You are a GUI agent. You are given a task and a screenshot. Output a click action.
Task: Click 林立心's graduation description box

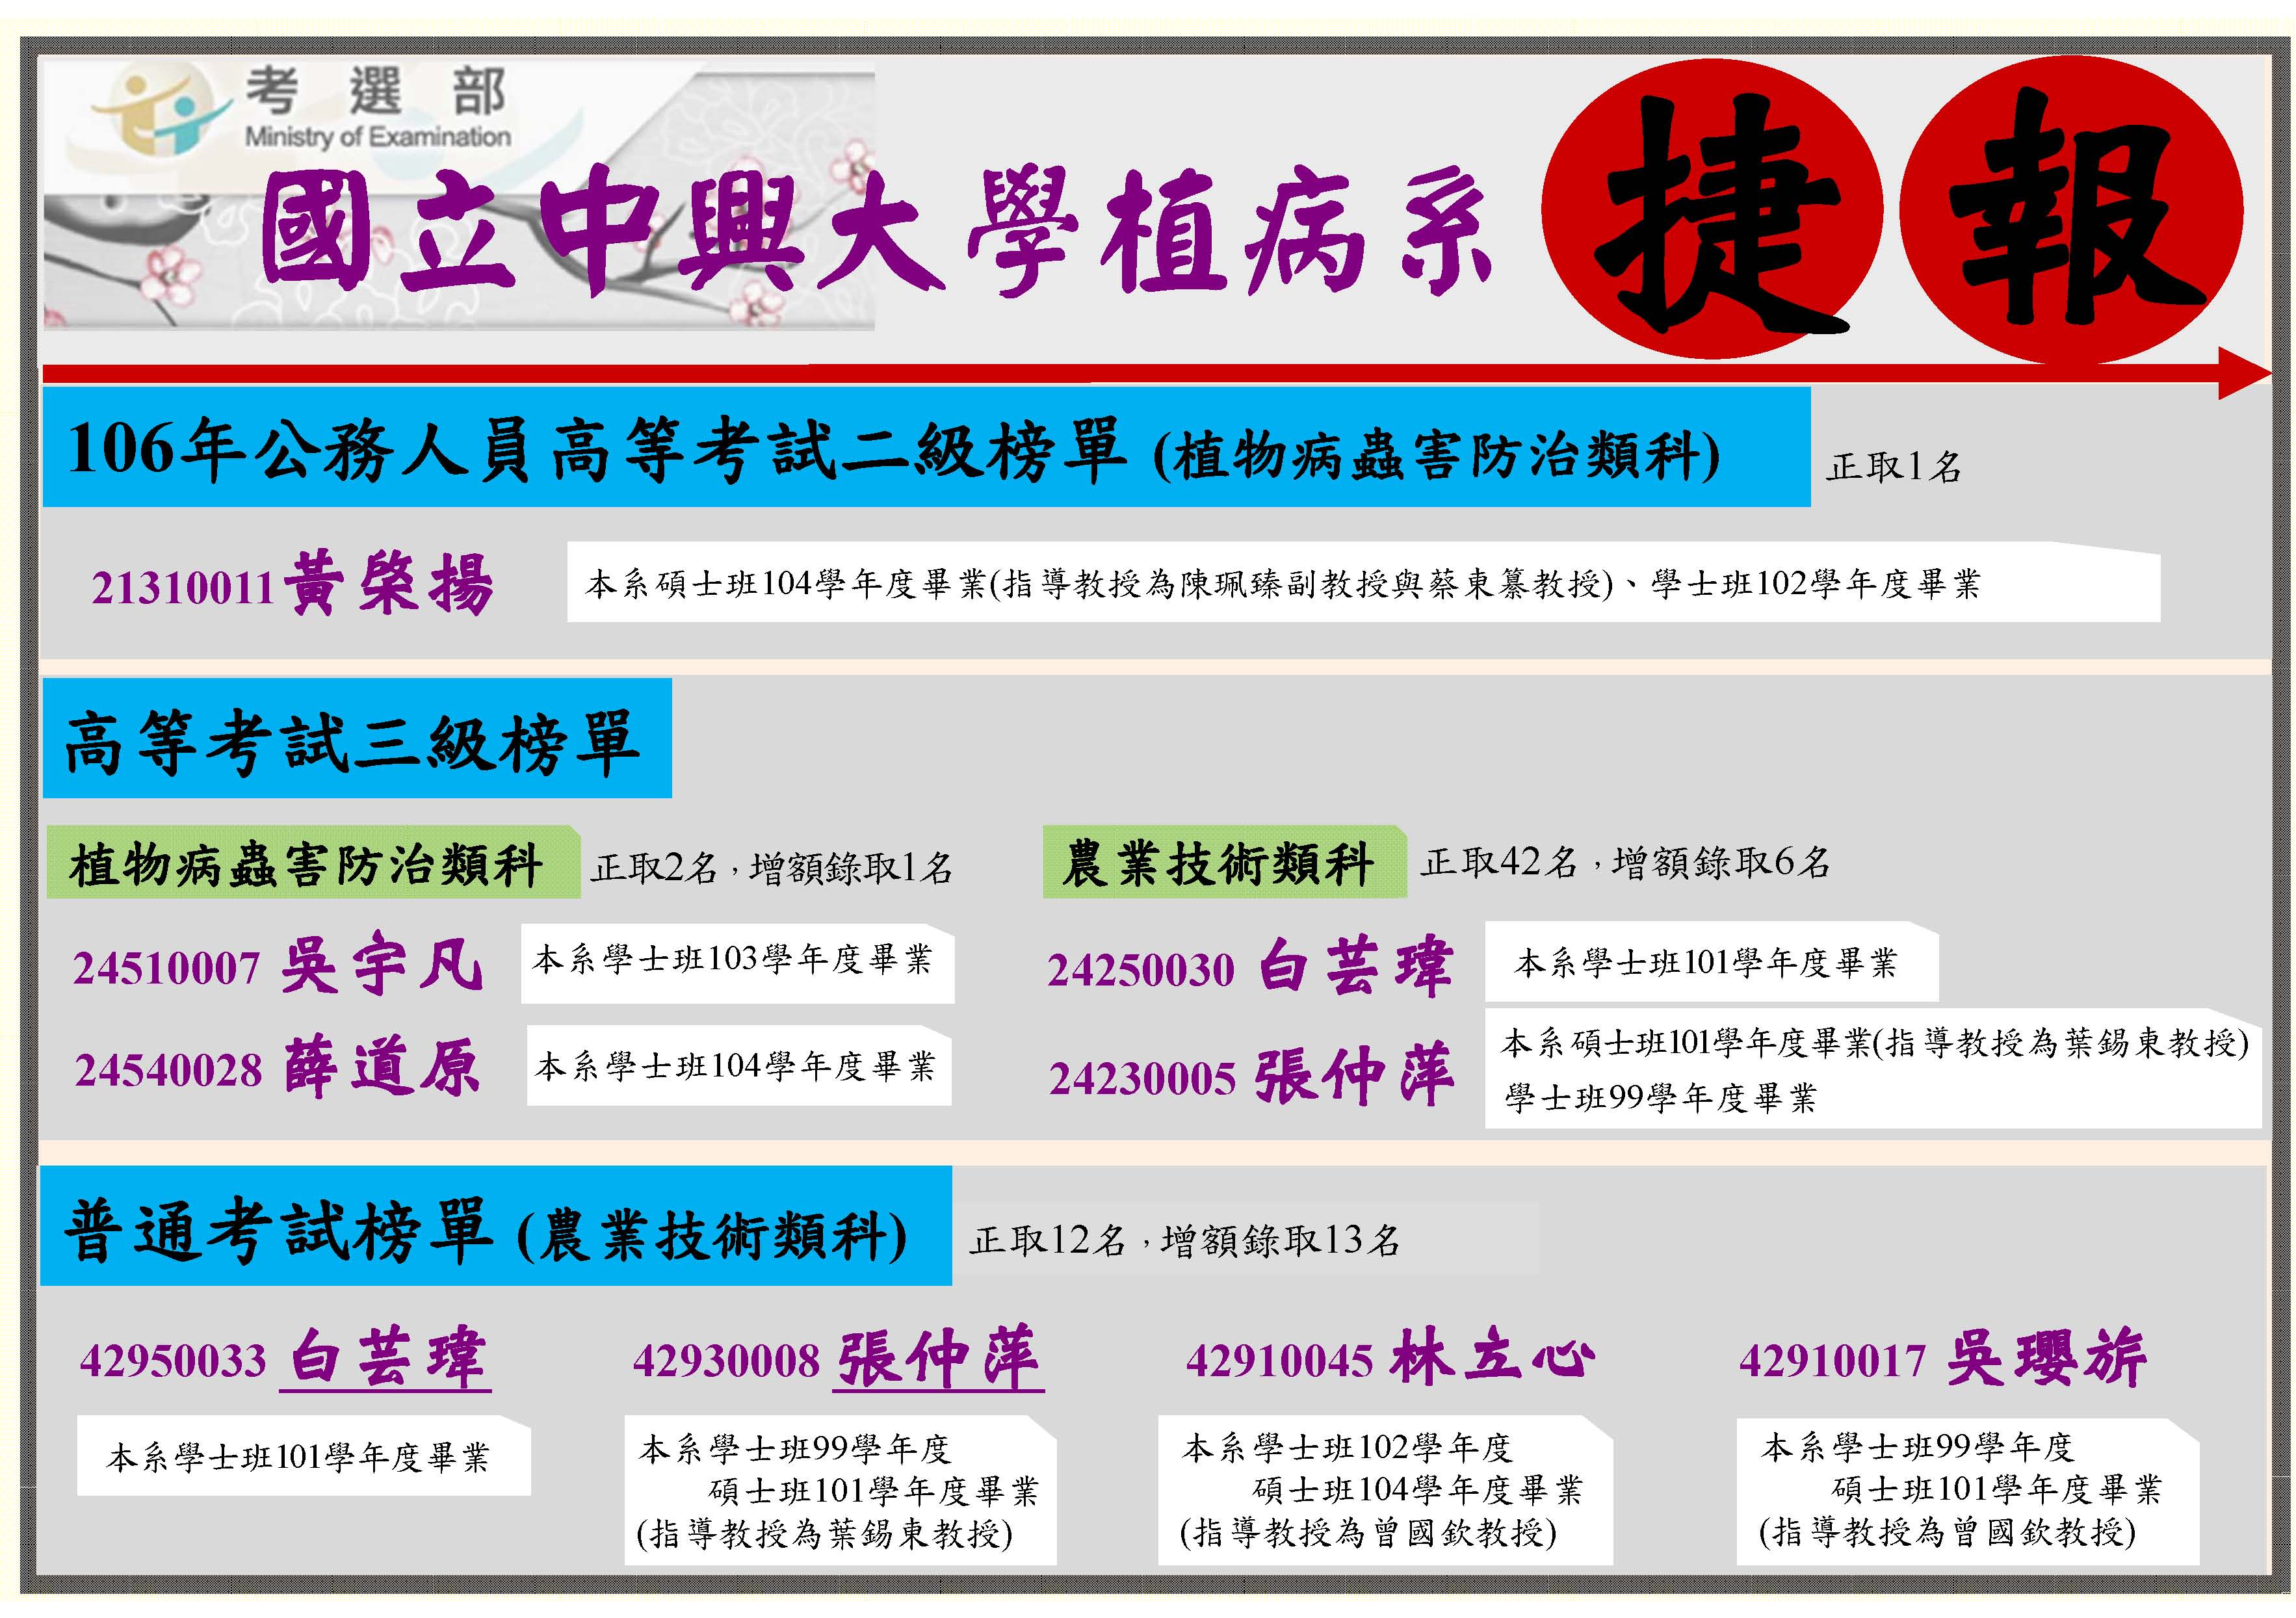pos(1385,1490)
